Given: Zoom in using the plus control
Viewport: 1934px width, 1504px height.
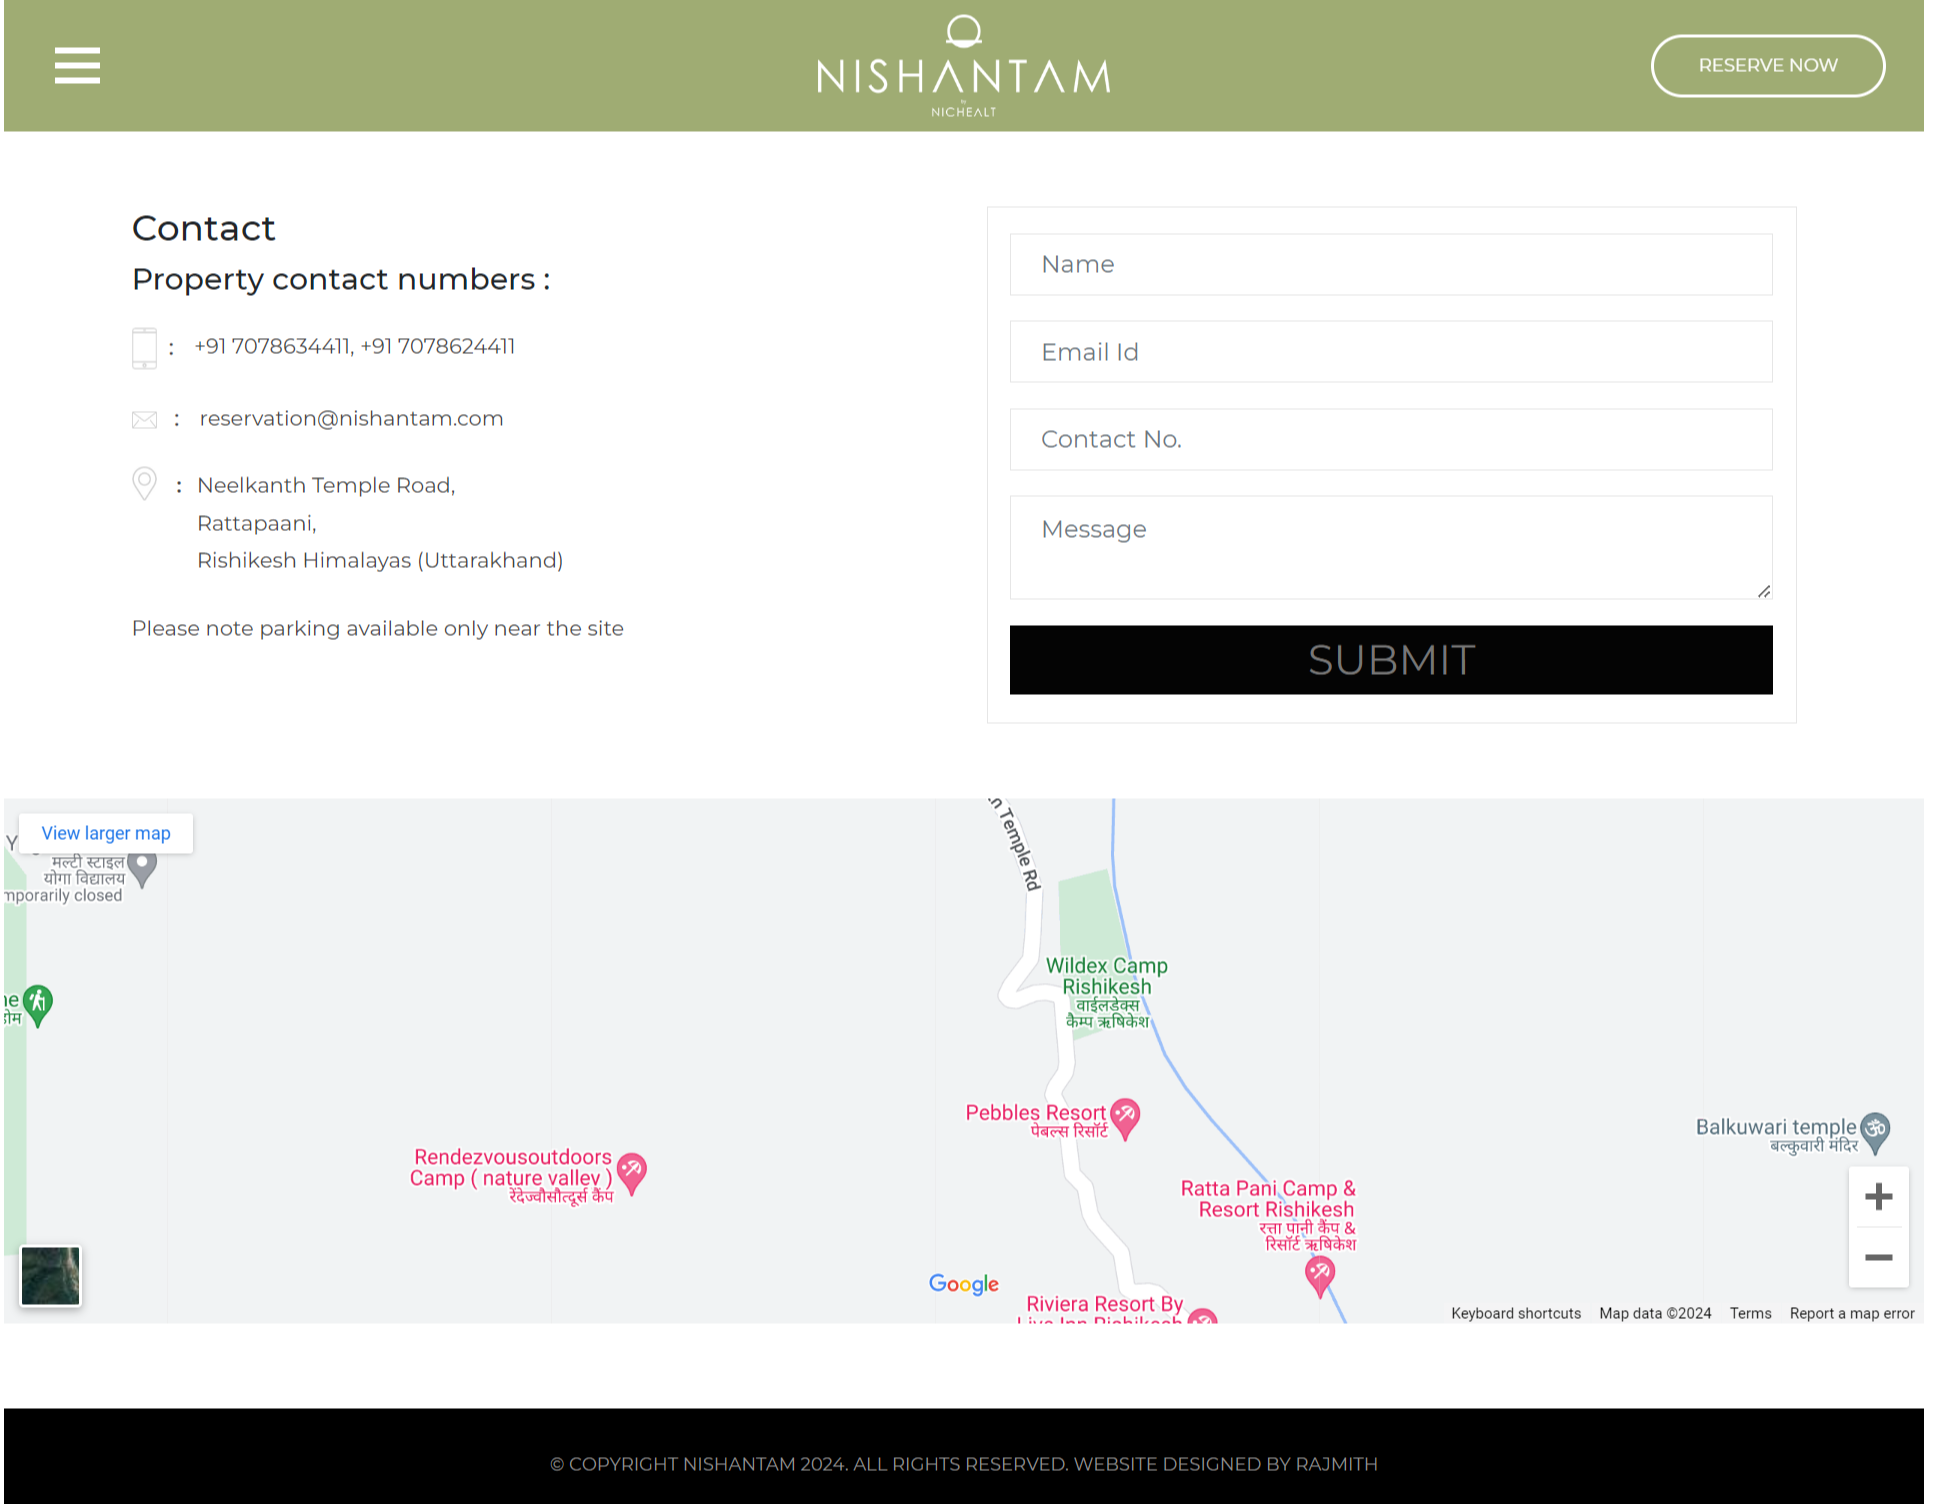Looking at the screenshot, I should point(1879,1197).
